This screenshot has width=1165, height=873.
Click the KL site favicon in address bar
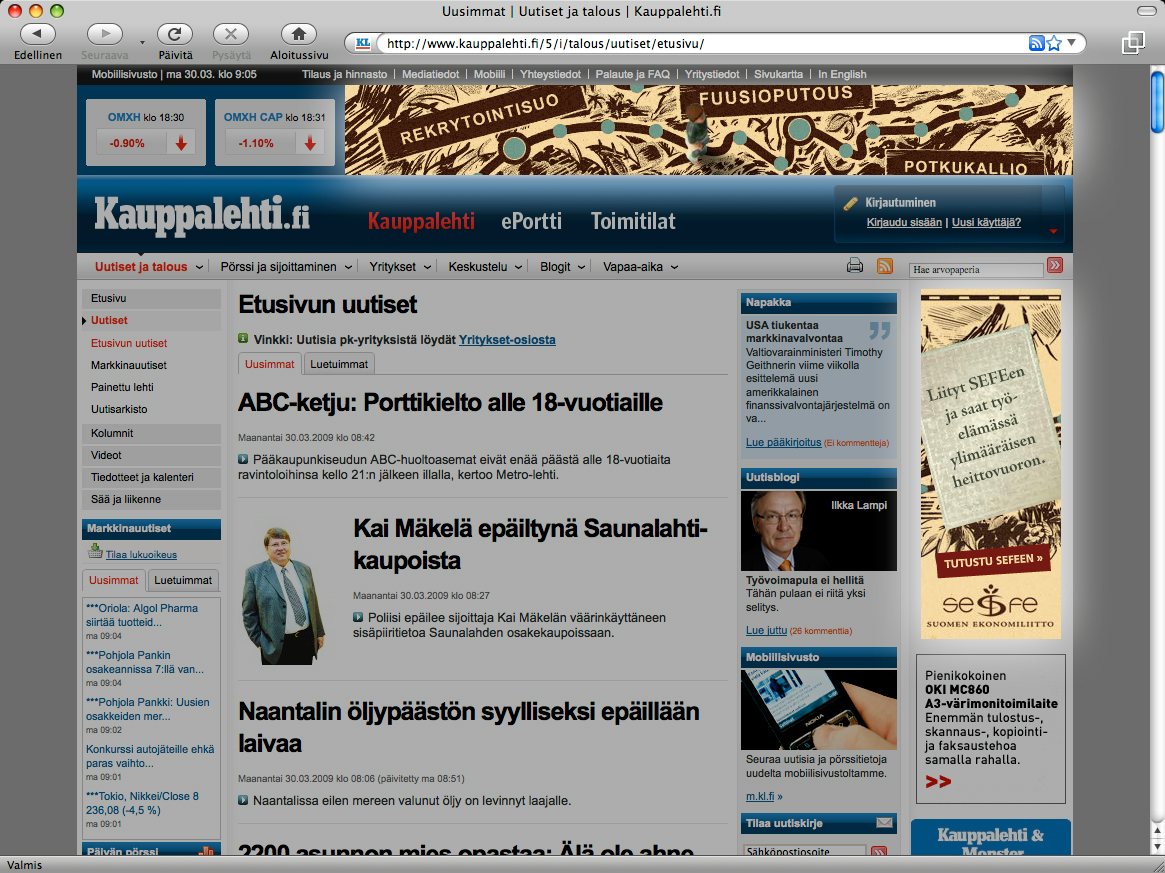click(x=363, y=43)
